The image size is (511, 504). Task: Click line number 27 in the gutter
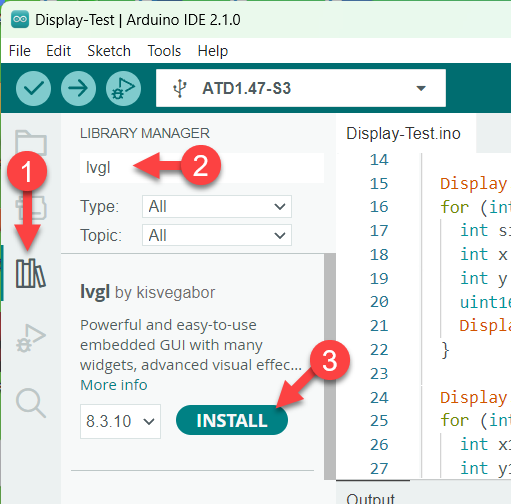[379, 468]
